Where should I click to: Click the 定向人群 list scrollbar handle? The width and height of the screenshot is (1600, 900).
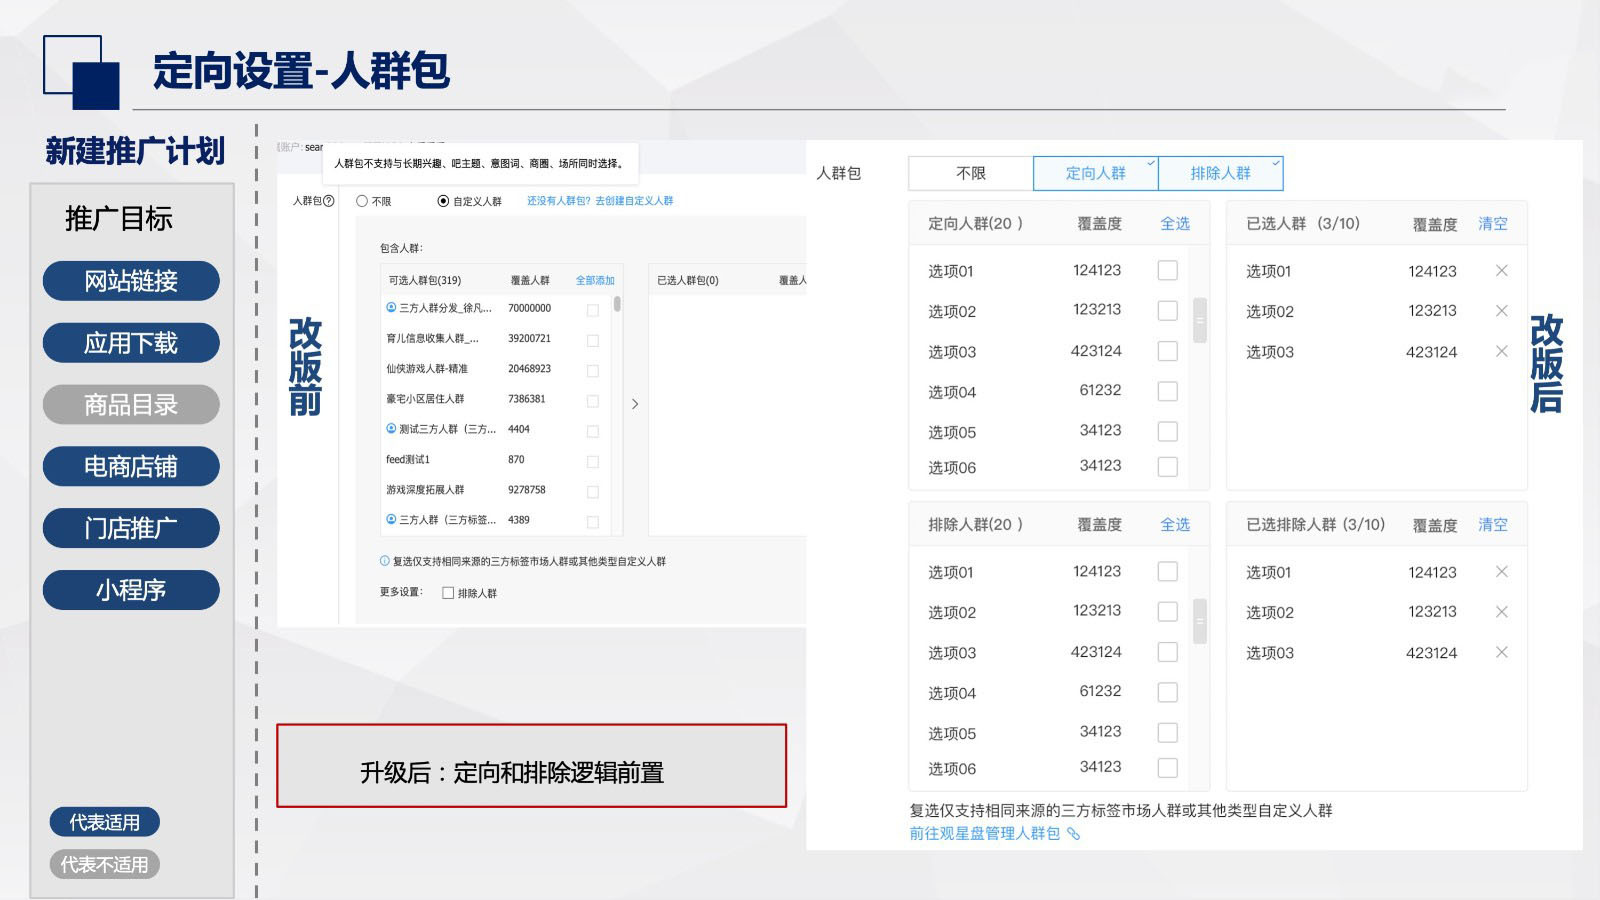(x=1200, y=320)
